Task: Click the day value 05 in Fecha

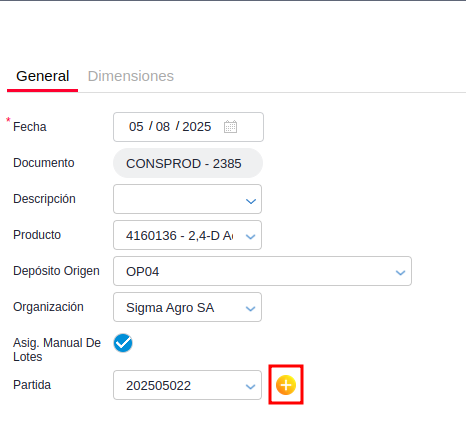Action: coord(136,127)
